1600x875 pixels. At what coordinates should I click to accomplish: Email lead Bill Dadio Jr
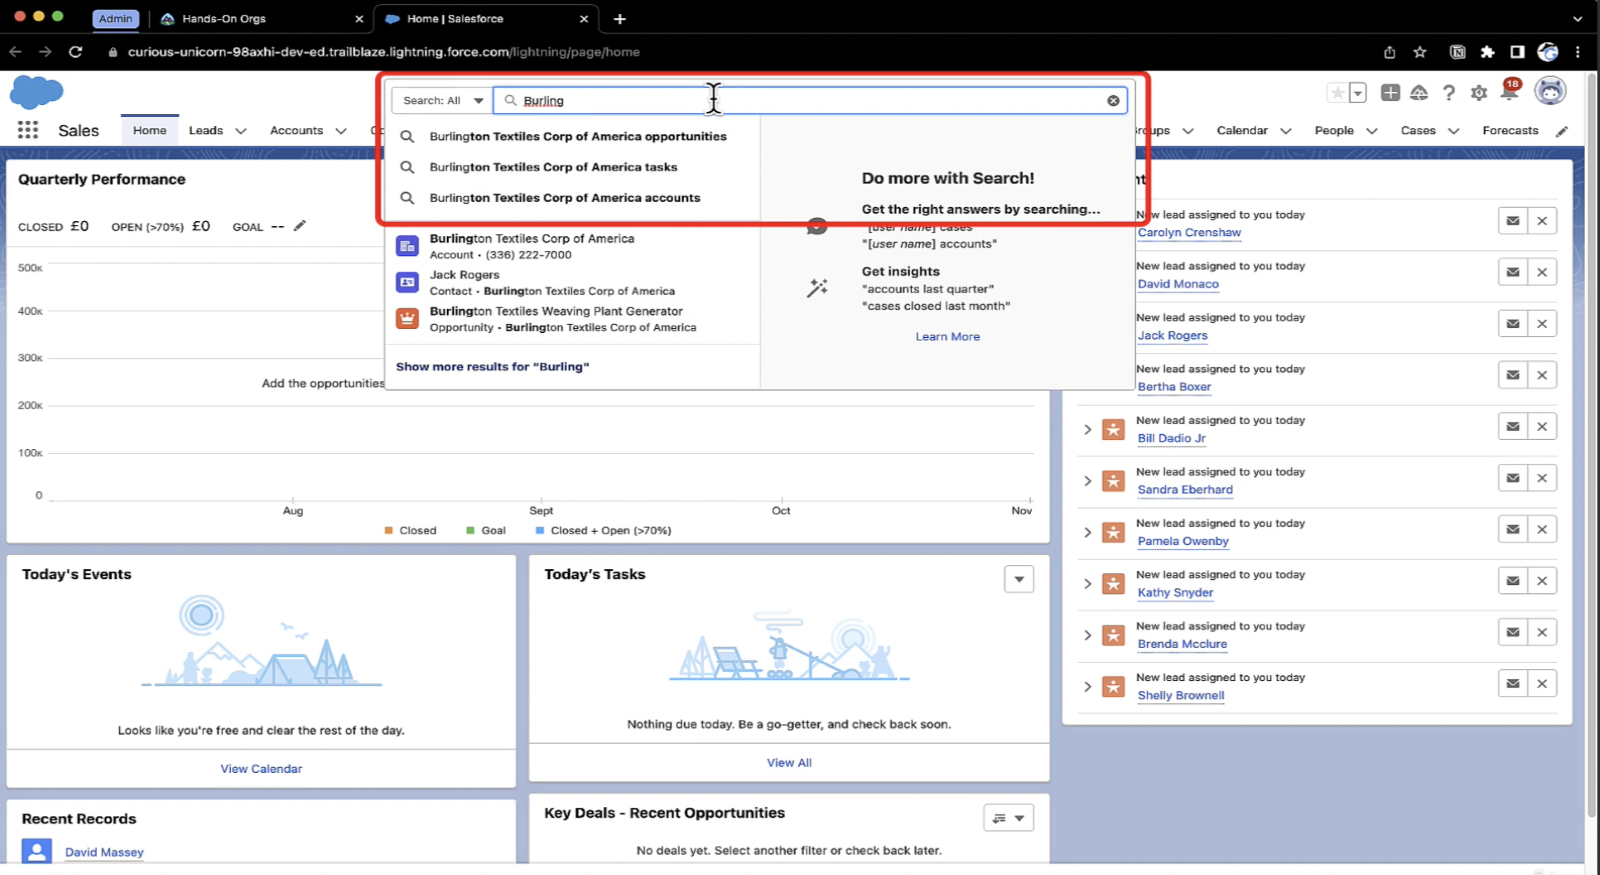[1513, 427]
